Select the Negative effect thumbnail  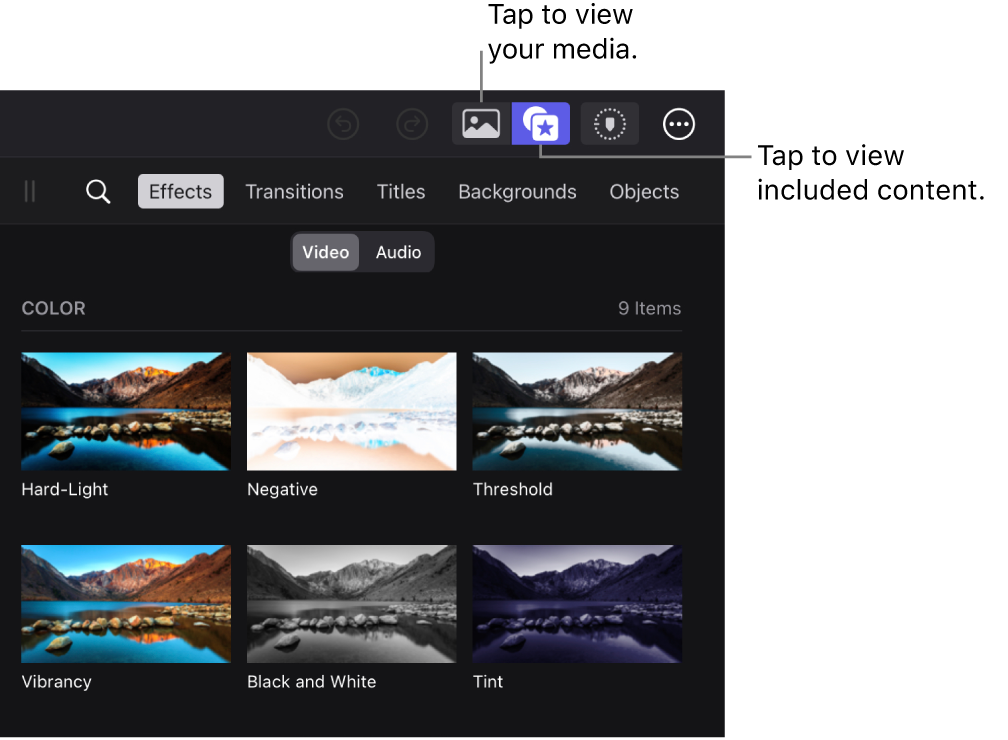[352, 411]
